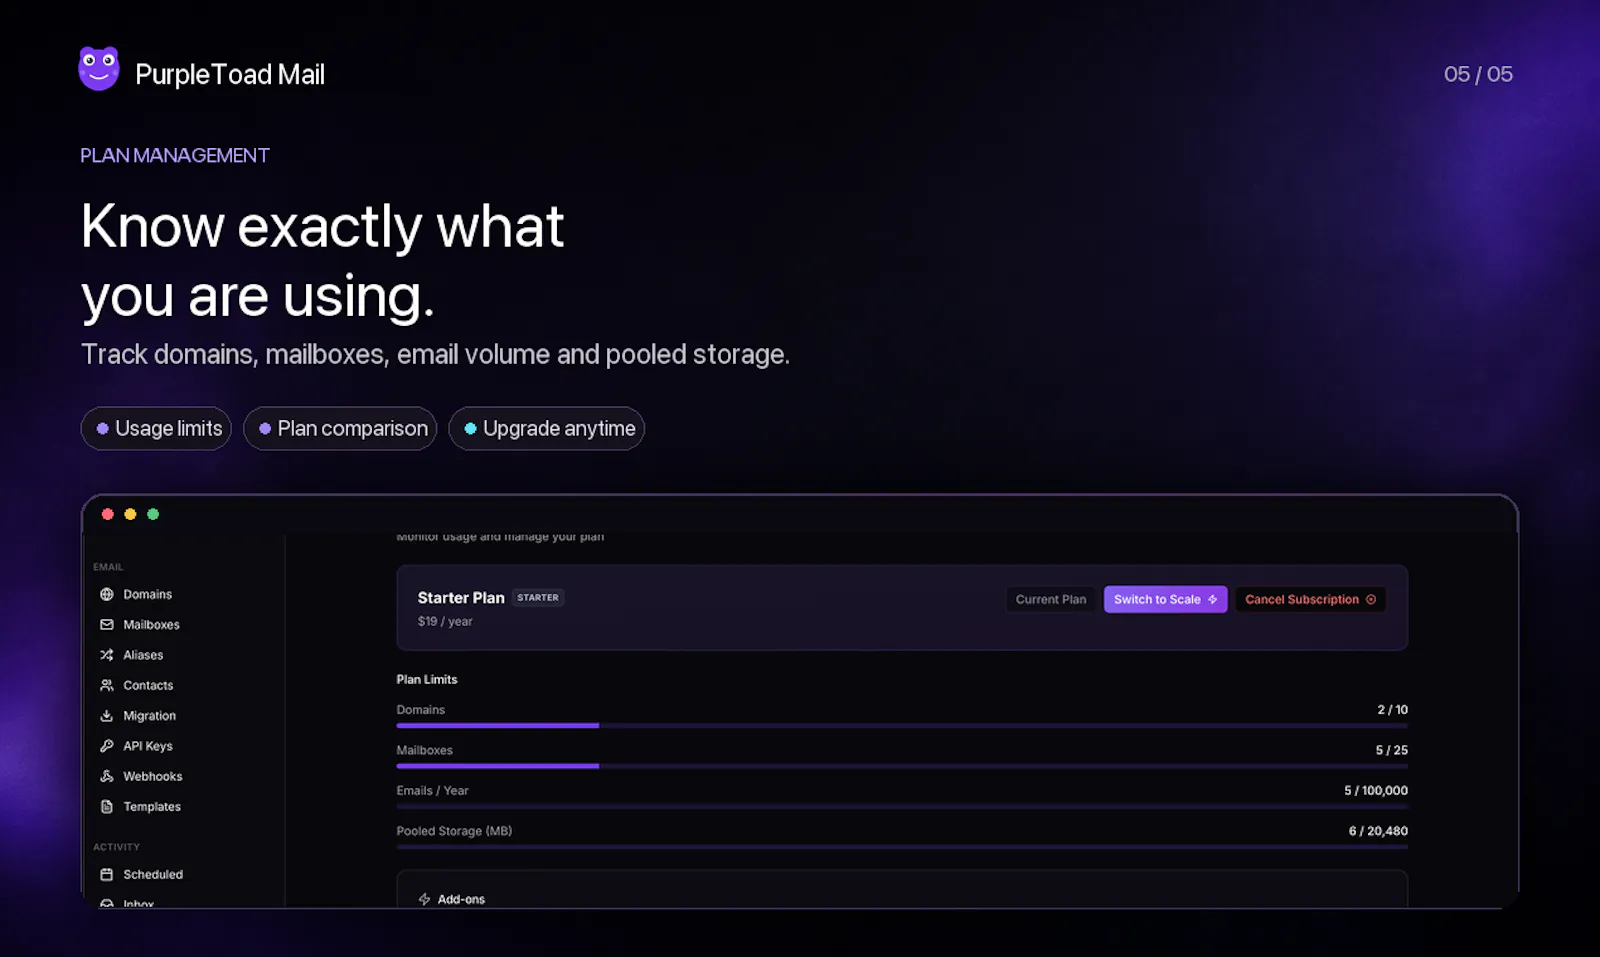This screenshot has height=957, width=1600.
Task: Click the Aliases shuffle icon
Action: [x=107, y=655]
